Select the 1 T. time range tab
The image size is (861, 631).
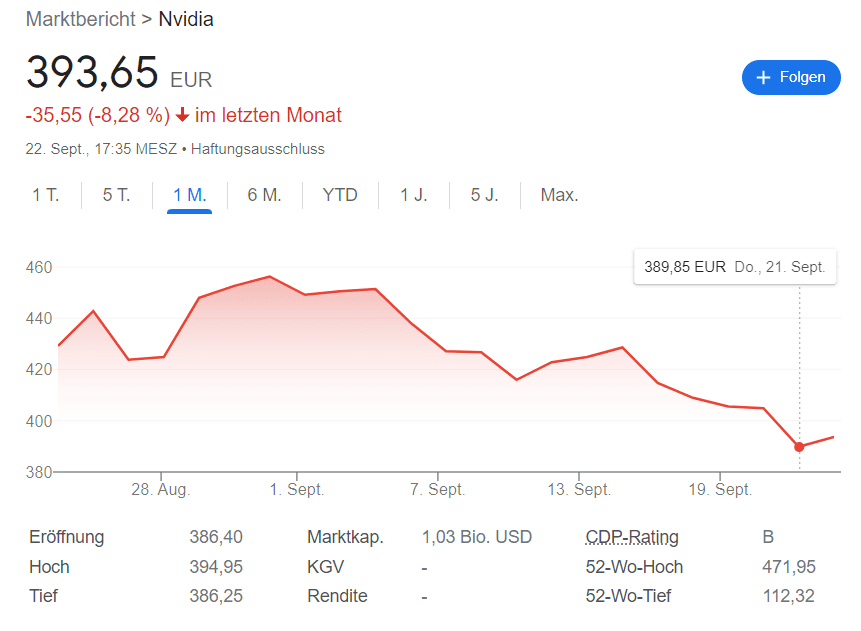click(46, 195)
